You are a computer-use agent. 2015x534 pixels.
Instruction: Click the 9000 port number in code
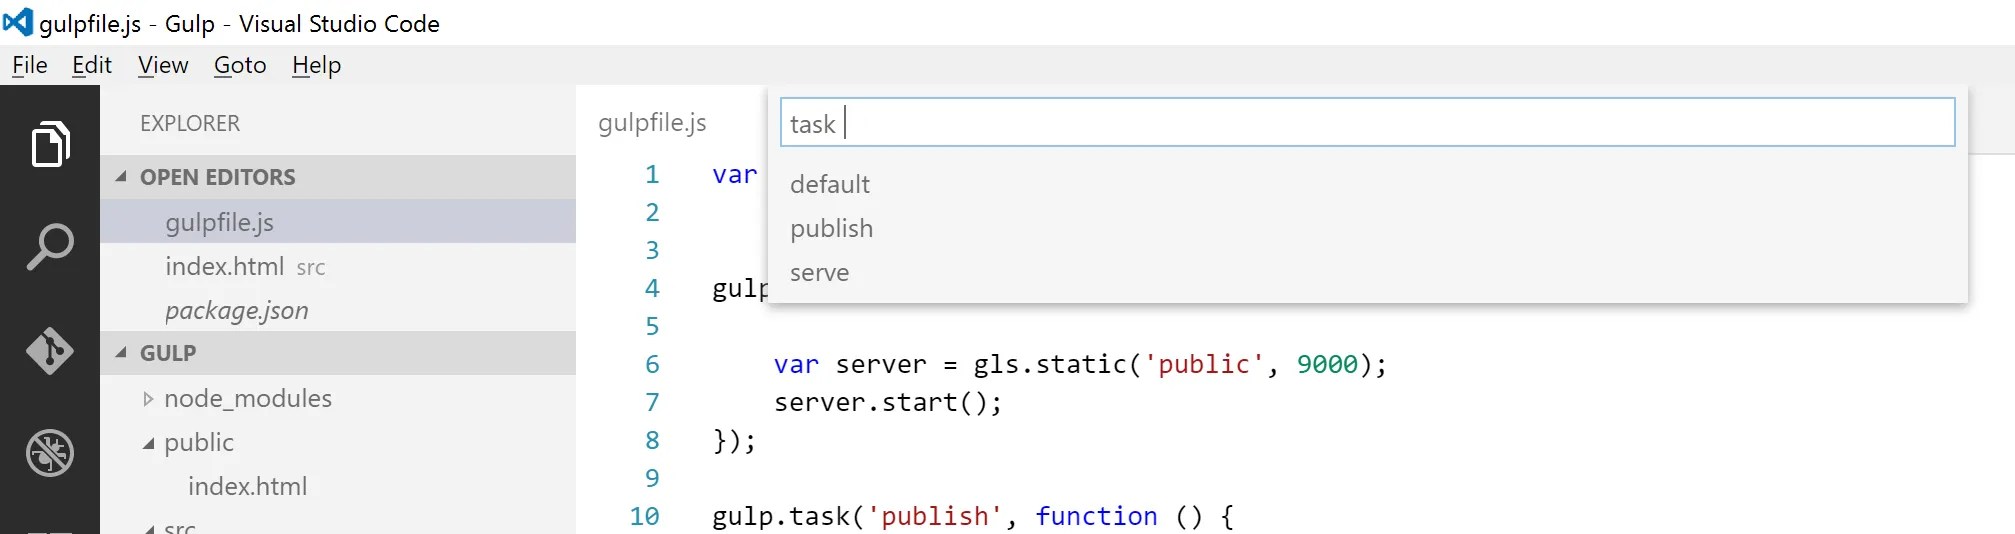tap(1327, 364)
